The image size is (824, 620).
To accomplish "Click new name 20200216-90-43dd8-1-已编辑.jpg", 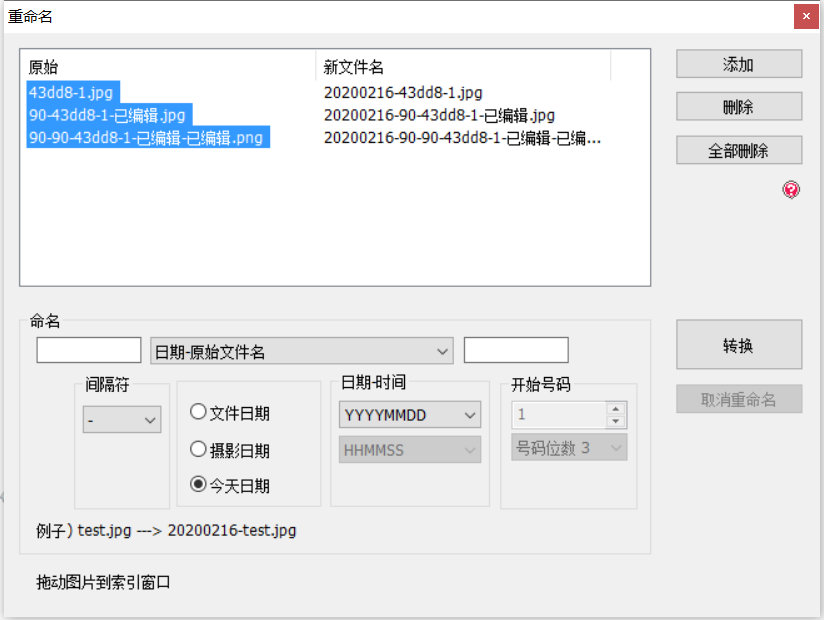I will click(x=439, y=115).
